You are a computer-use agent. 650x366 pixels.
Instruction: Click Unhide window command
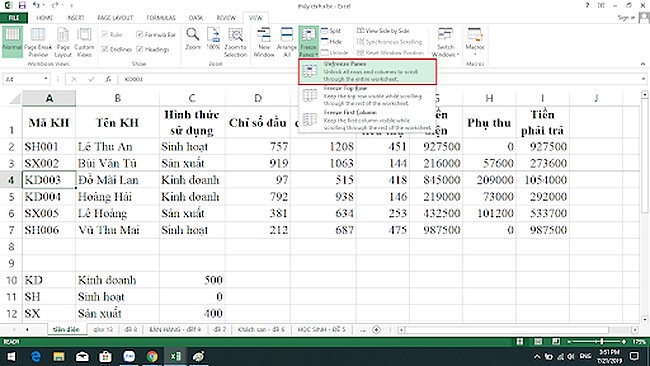click(x=334, y=53)
